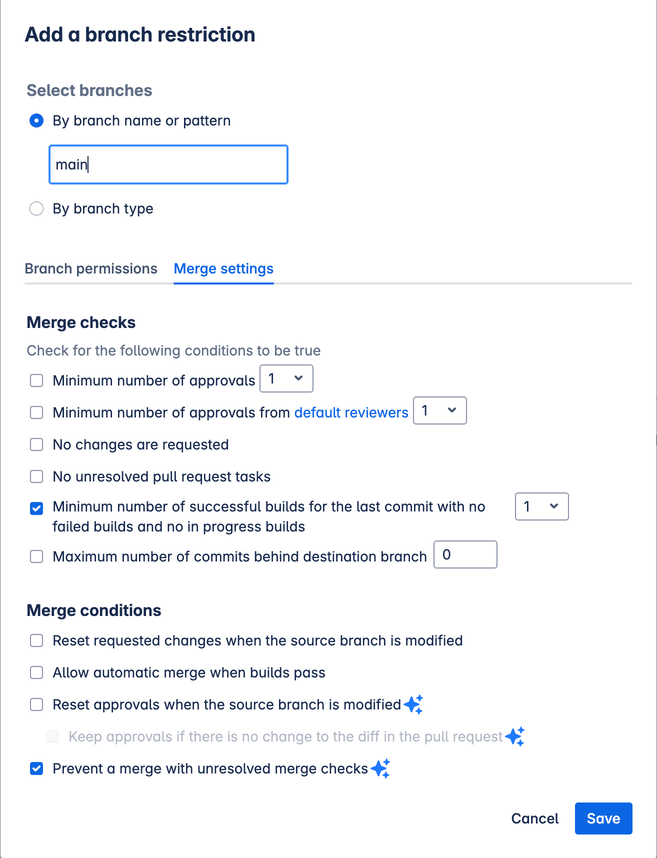Open the successful builds count dropdown
Viewport: 657px width, 858px height.
(x=541, y=506)
